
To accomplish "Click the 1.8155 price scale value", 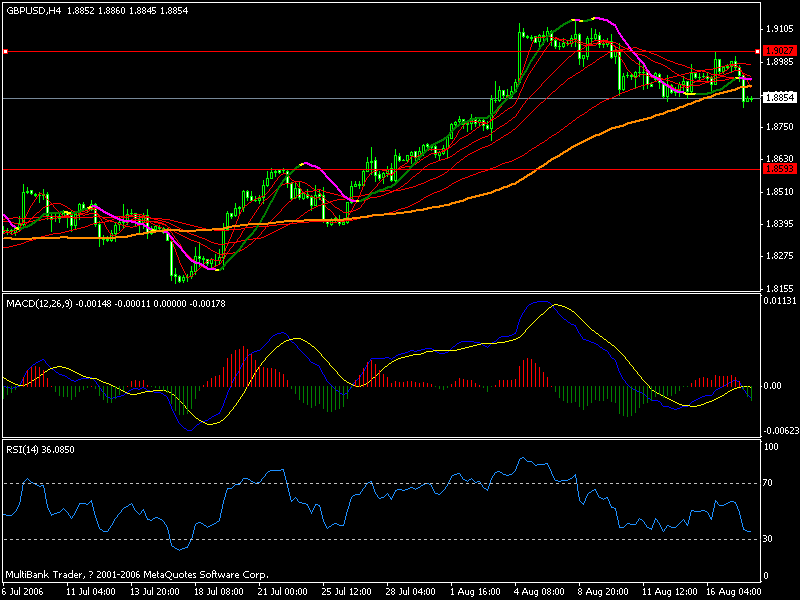I will tap(780, 288).
